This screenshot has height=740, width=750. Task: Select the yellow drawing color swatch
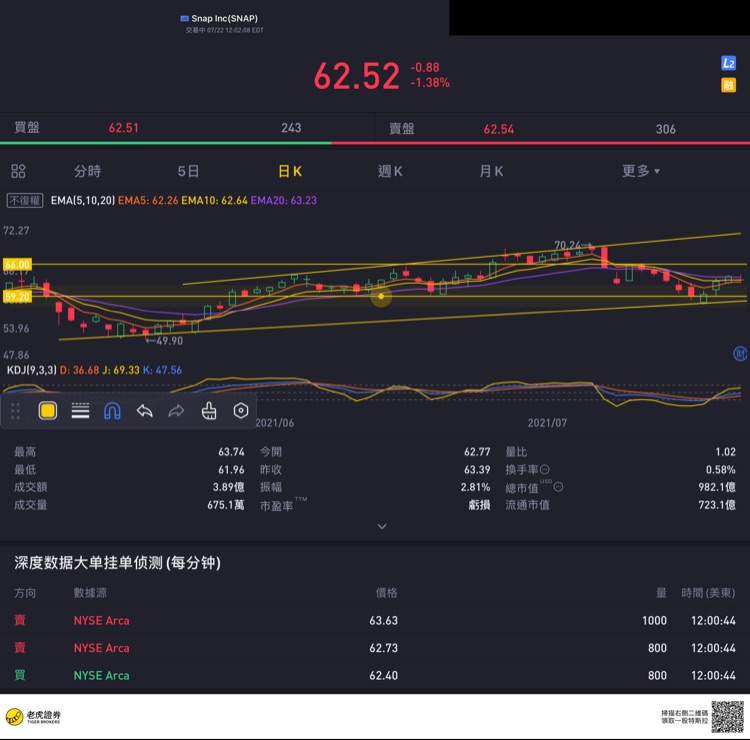point(48,411)
